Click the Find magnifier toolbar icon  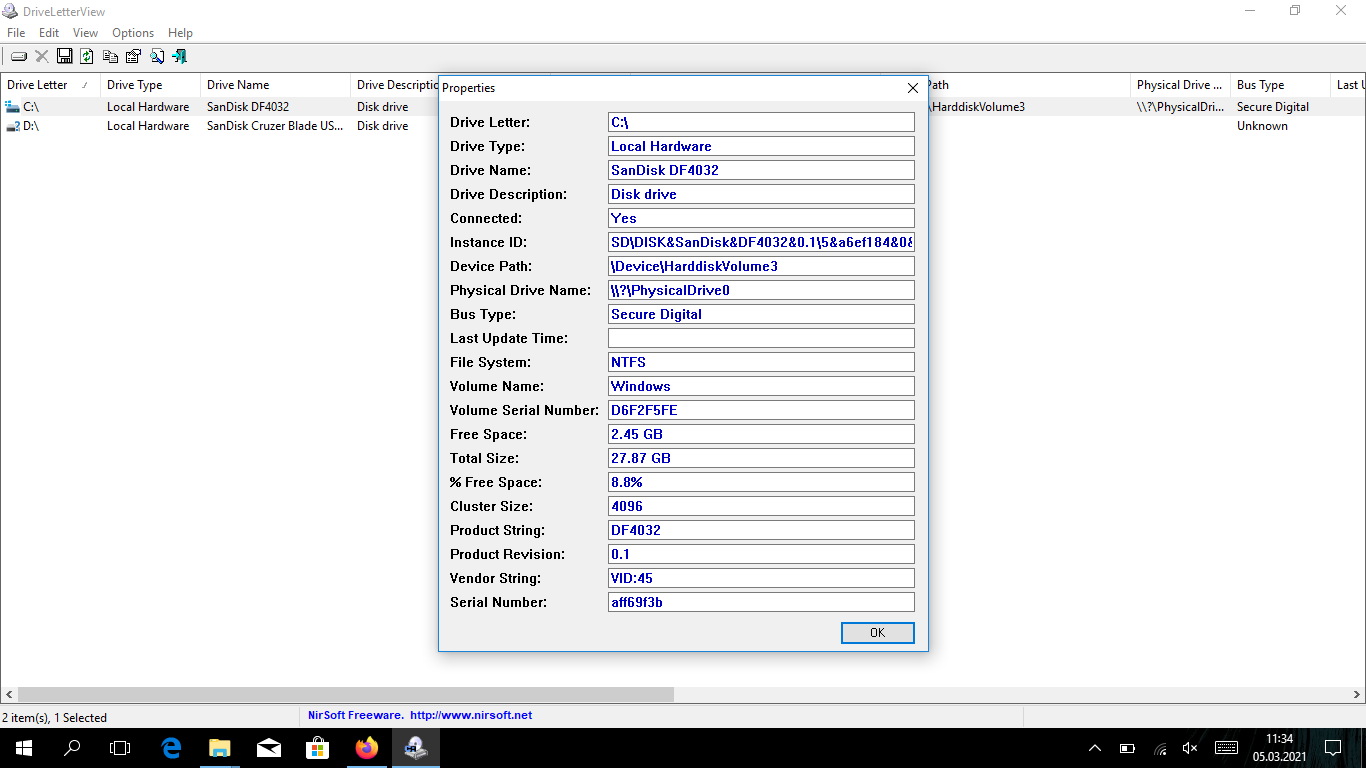[157, 56]
